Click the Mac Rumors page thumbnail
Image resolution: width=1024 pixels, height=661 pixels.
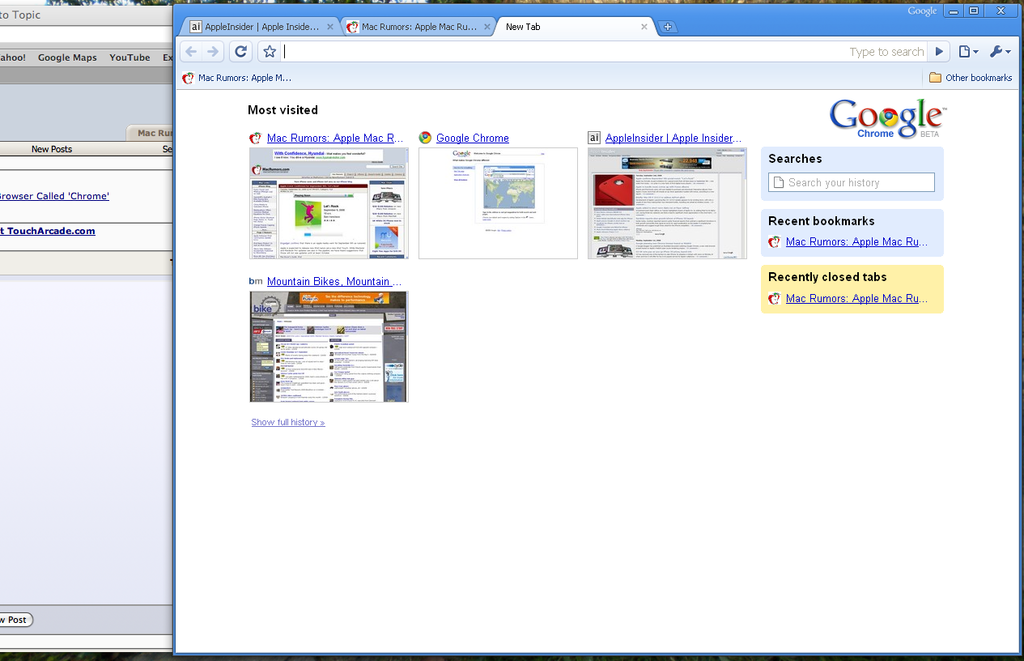(x=328, y=203)
